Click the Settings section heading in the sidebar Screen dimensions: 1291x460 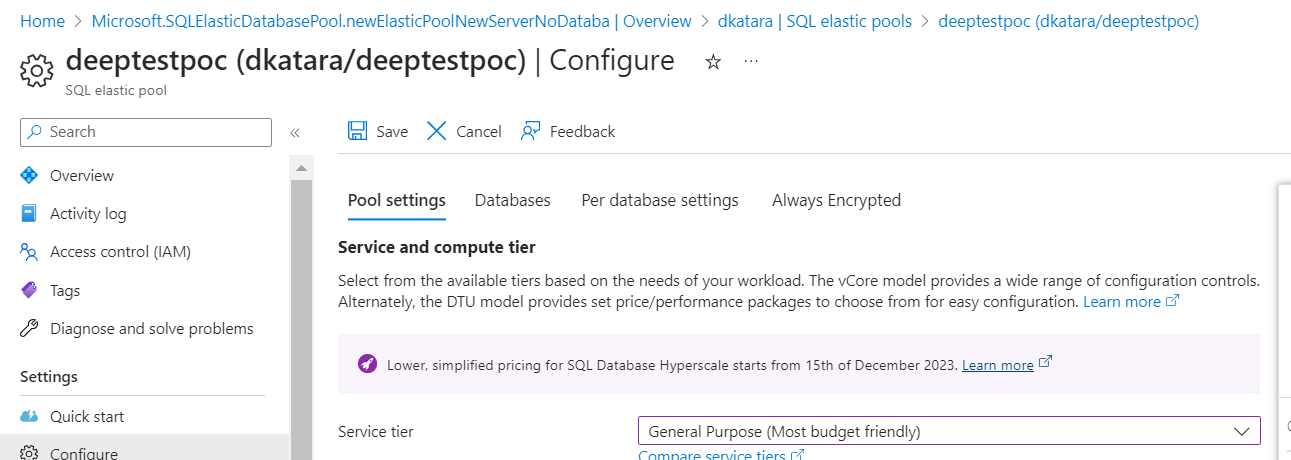pyautogui.click(x=49, y=377)
